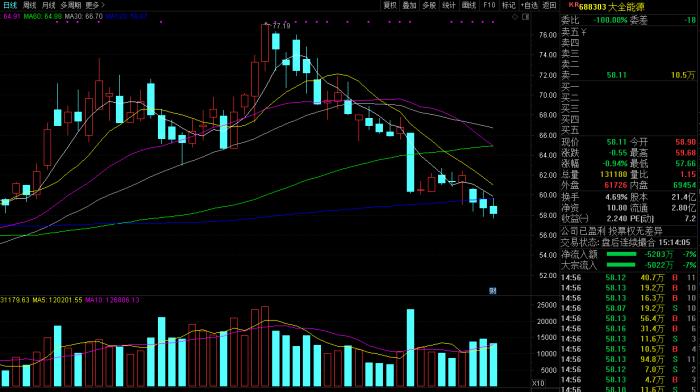The image size is (700, 392).
Task: Click tick row with volume 94.8万
Action: pos(629,359)
